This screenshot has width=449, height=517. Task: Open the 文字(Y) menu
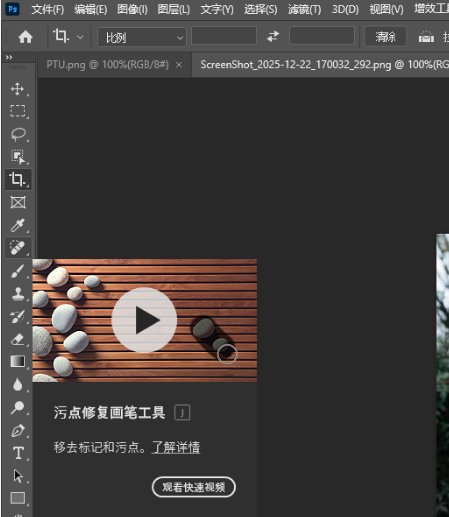217,9
